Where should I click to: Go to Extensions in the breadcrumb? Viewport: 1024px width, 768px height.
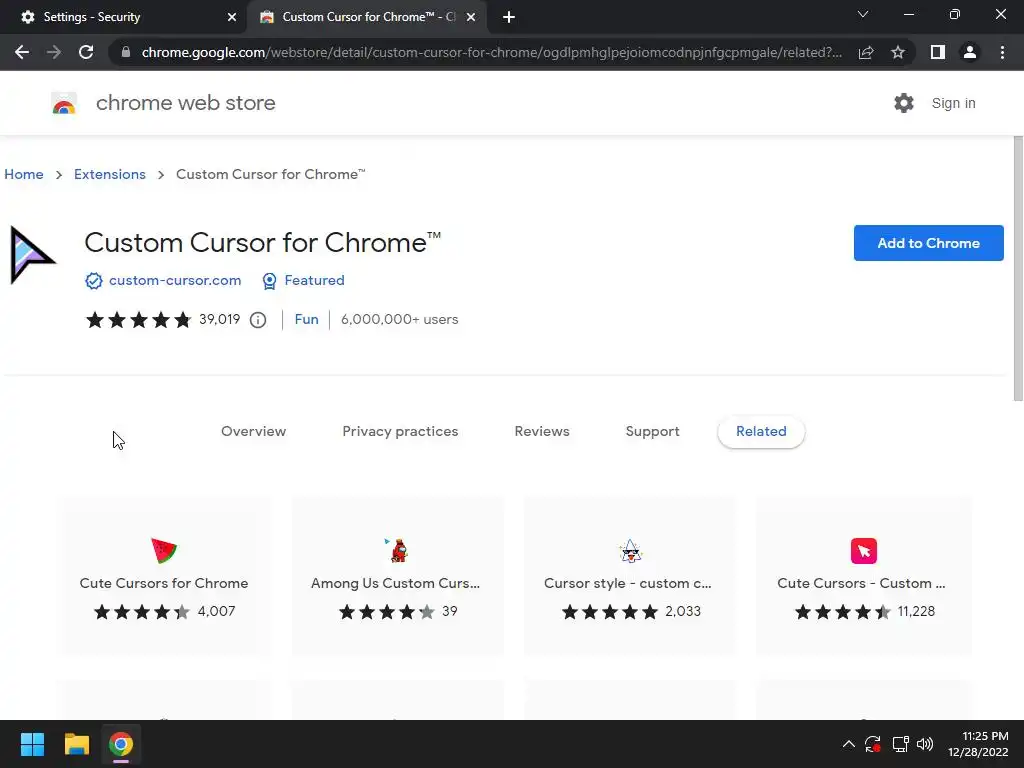[110, 174]
